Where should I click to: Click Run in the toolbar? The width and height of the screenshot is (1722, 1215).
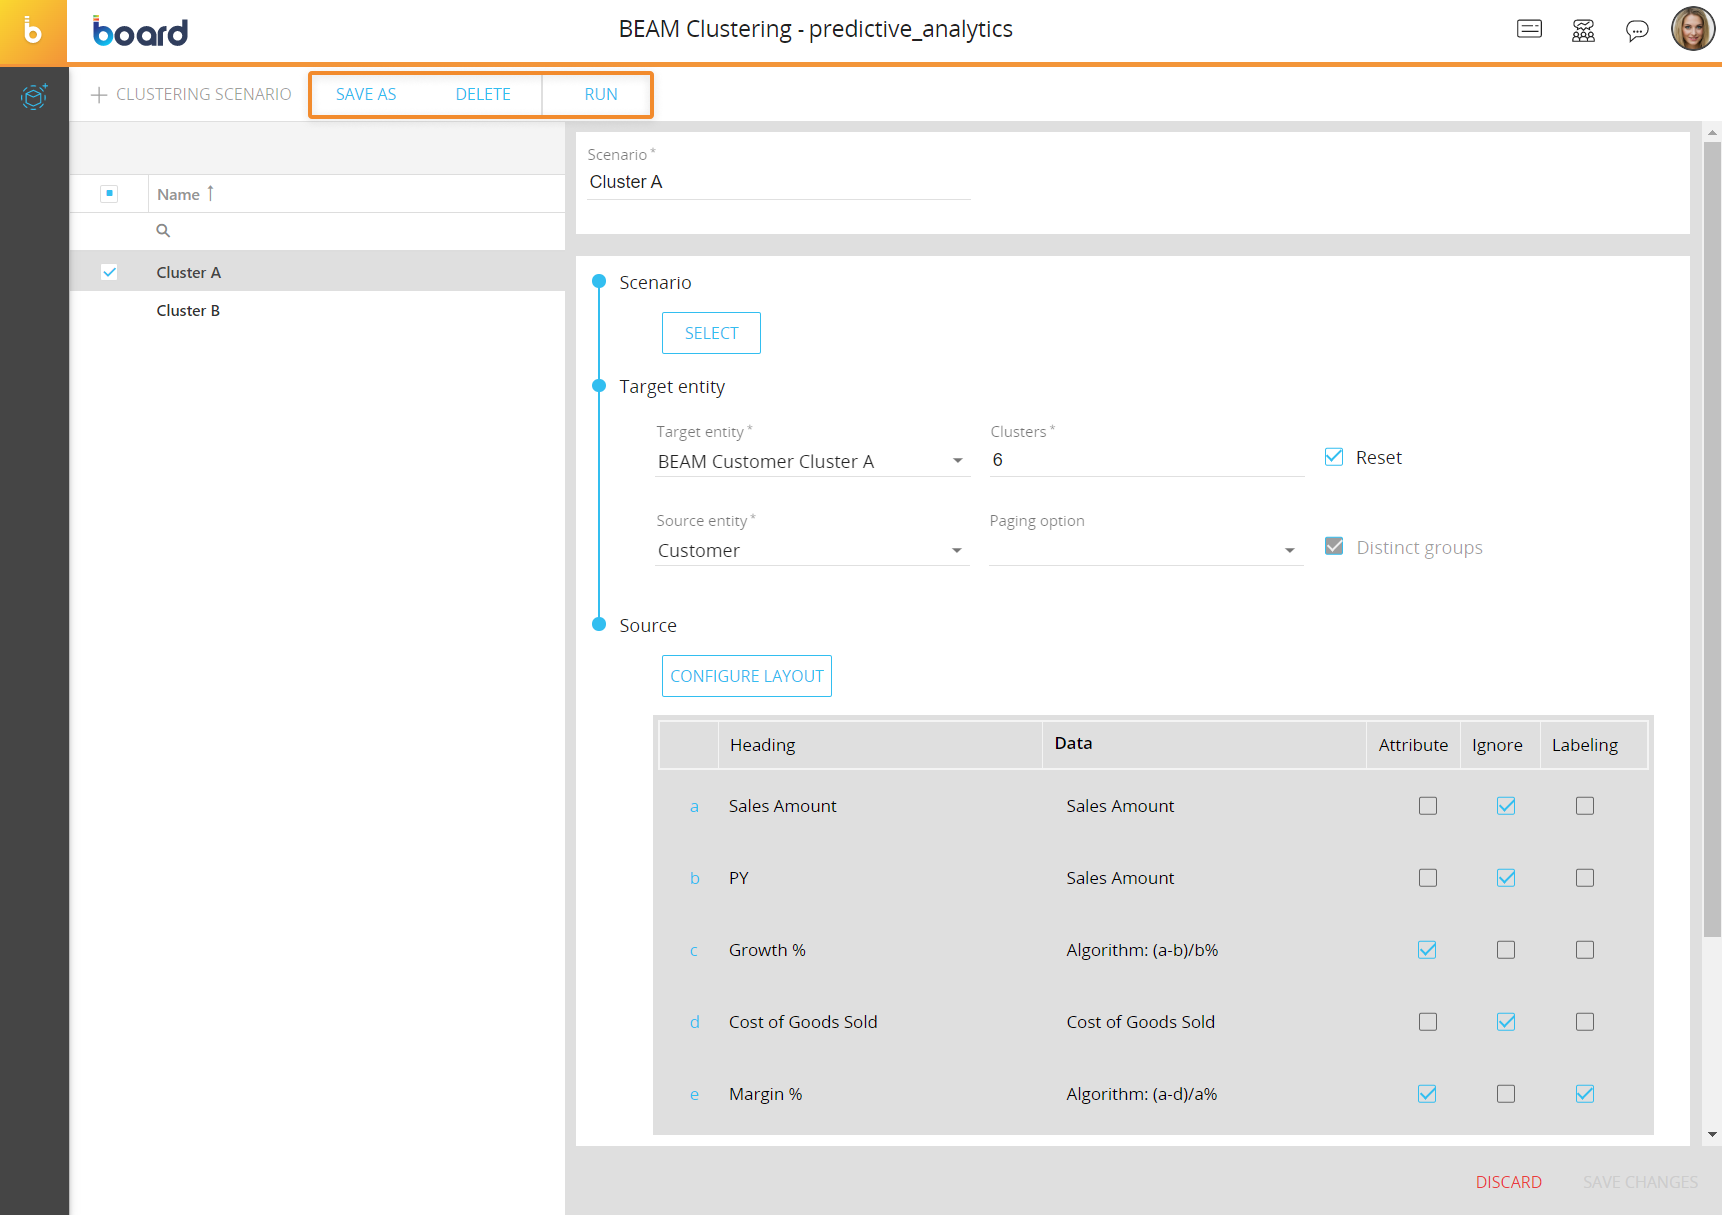[x=600, y=95]
